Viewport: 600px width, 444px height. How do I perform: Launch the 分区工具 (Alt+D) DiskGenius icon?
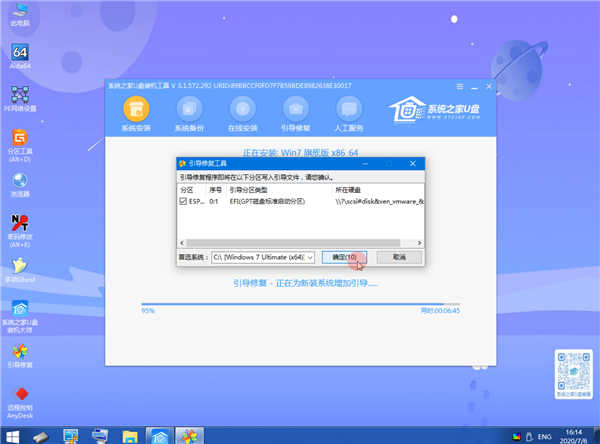(x=20, y=145)
